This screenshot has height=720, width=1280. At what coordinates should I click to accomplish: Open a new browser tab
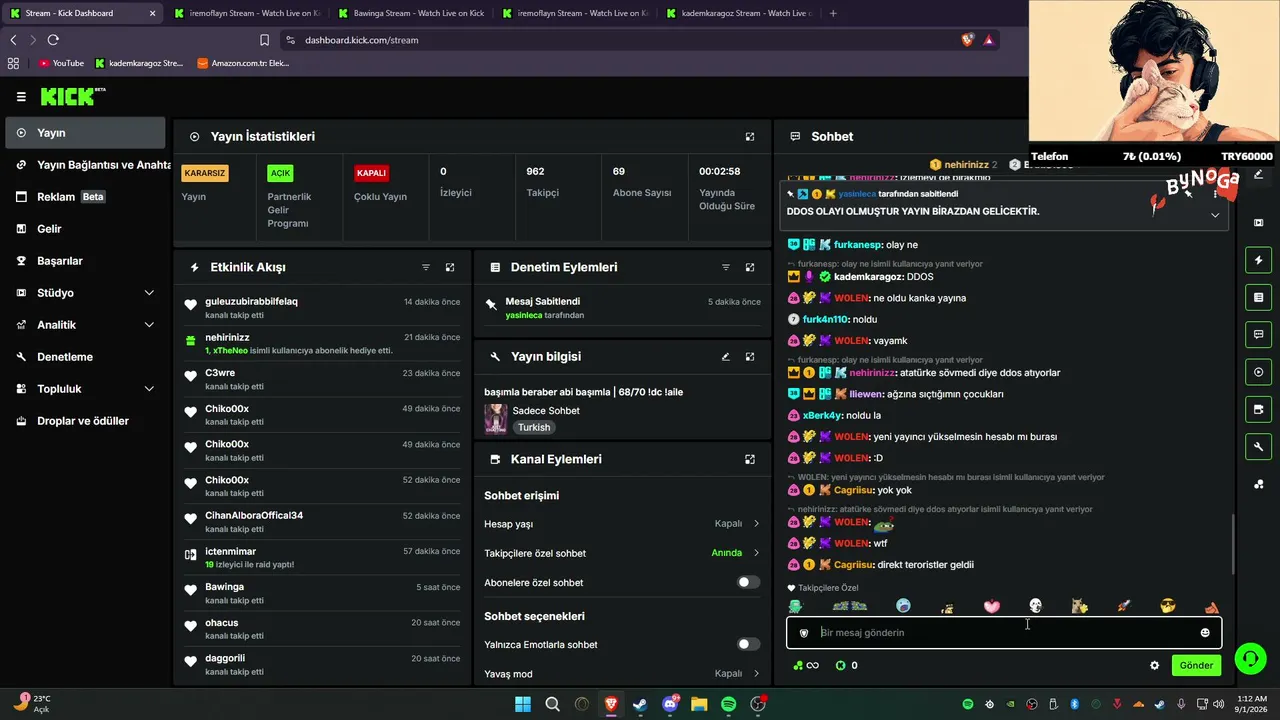(833, 13)
